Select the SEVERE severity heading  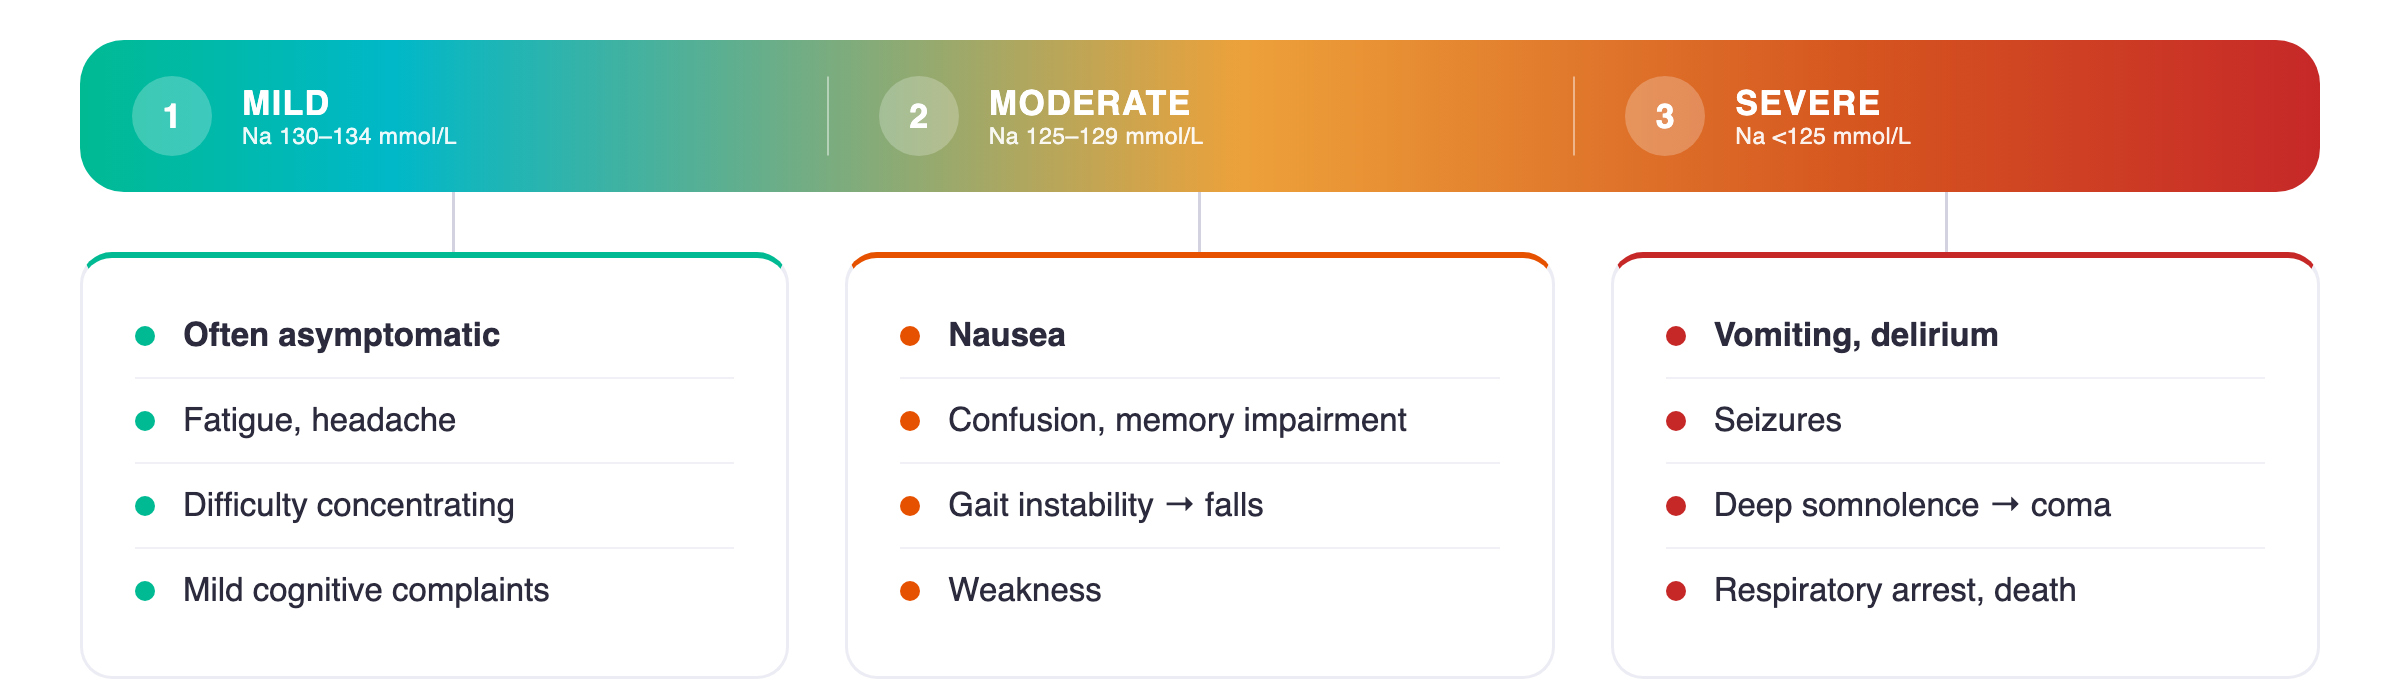tap(1807, 103)
